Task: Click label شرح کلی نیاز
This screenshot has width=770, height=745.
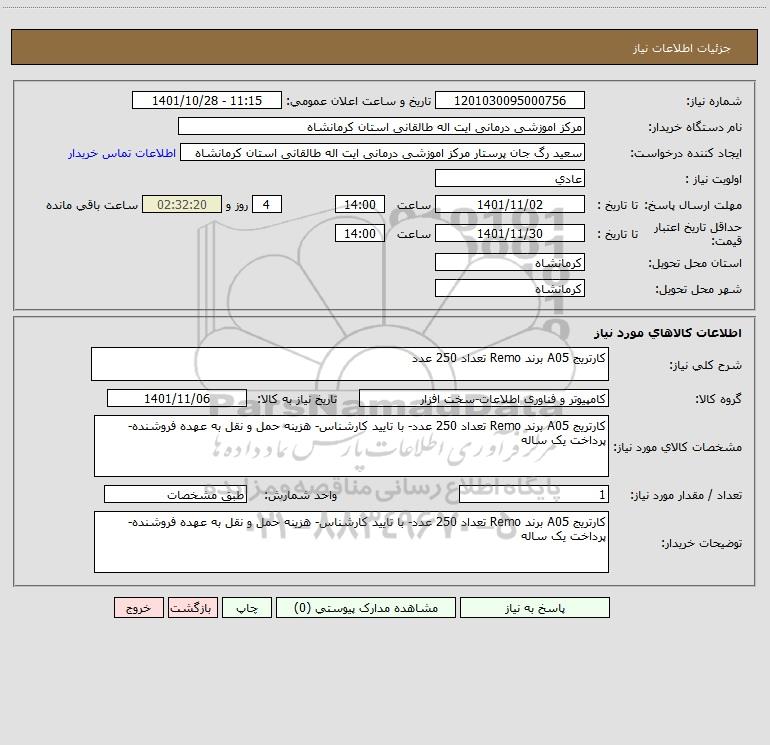Action: tap(706, 365)
